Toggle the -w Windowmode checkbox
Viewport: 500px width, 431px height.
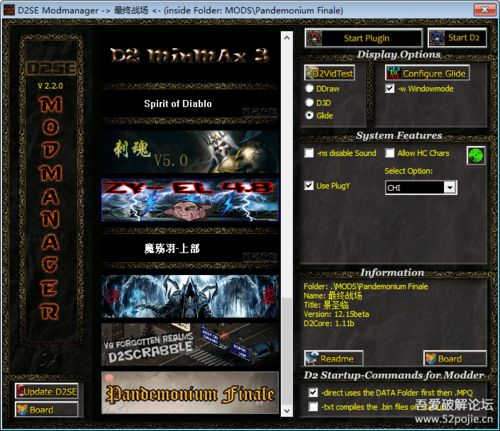389,88
